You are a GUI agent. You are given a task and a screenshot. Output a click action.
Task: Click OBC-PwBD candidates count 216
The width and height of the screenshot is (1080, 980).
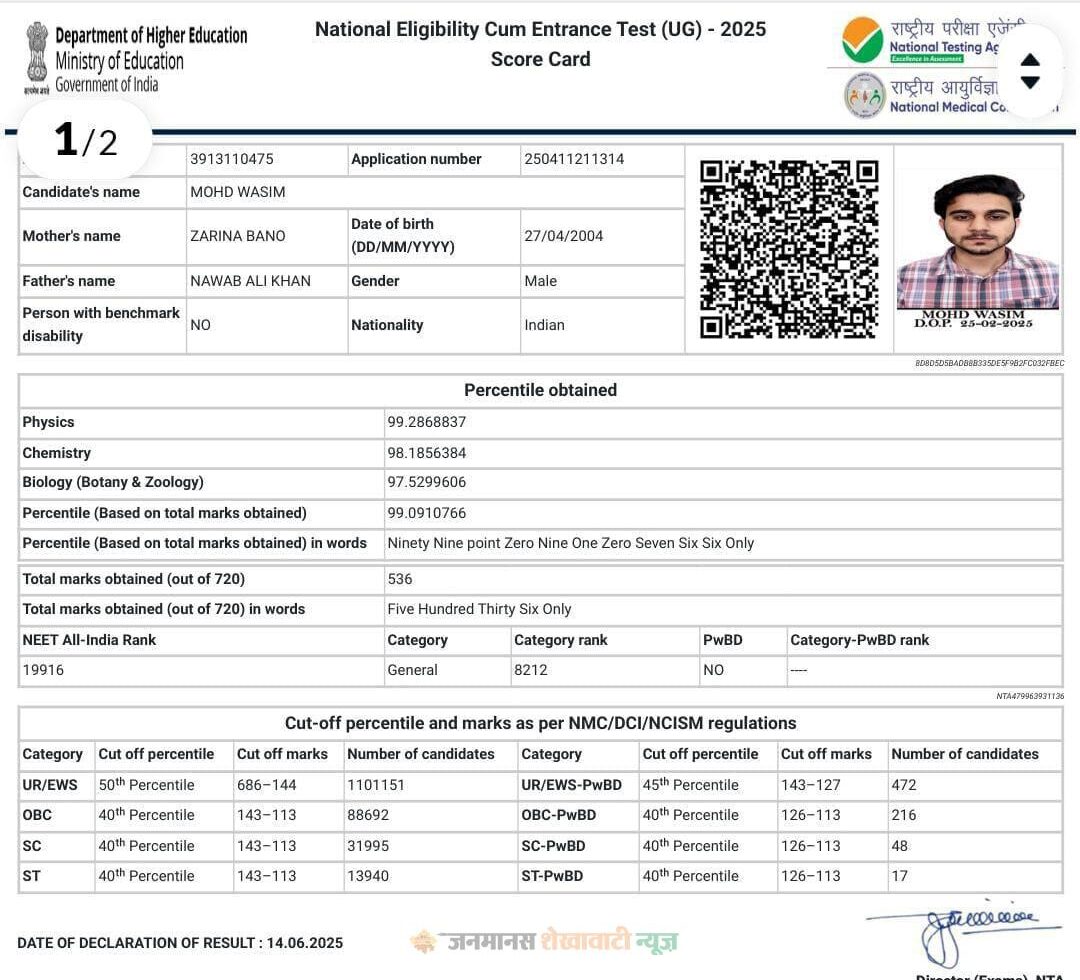coord(904,815)
